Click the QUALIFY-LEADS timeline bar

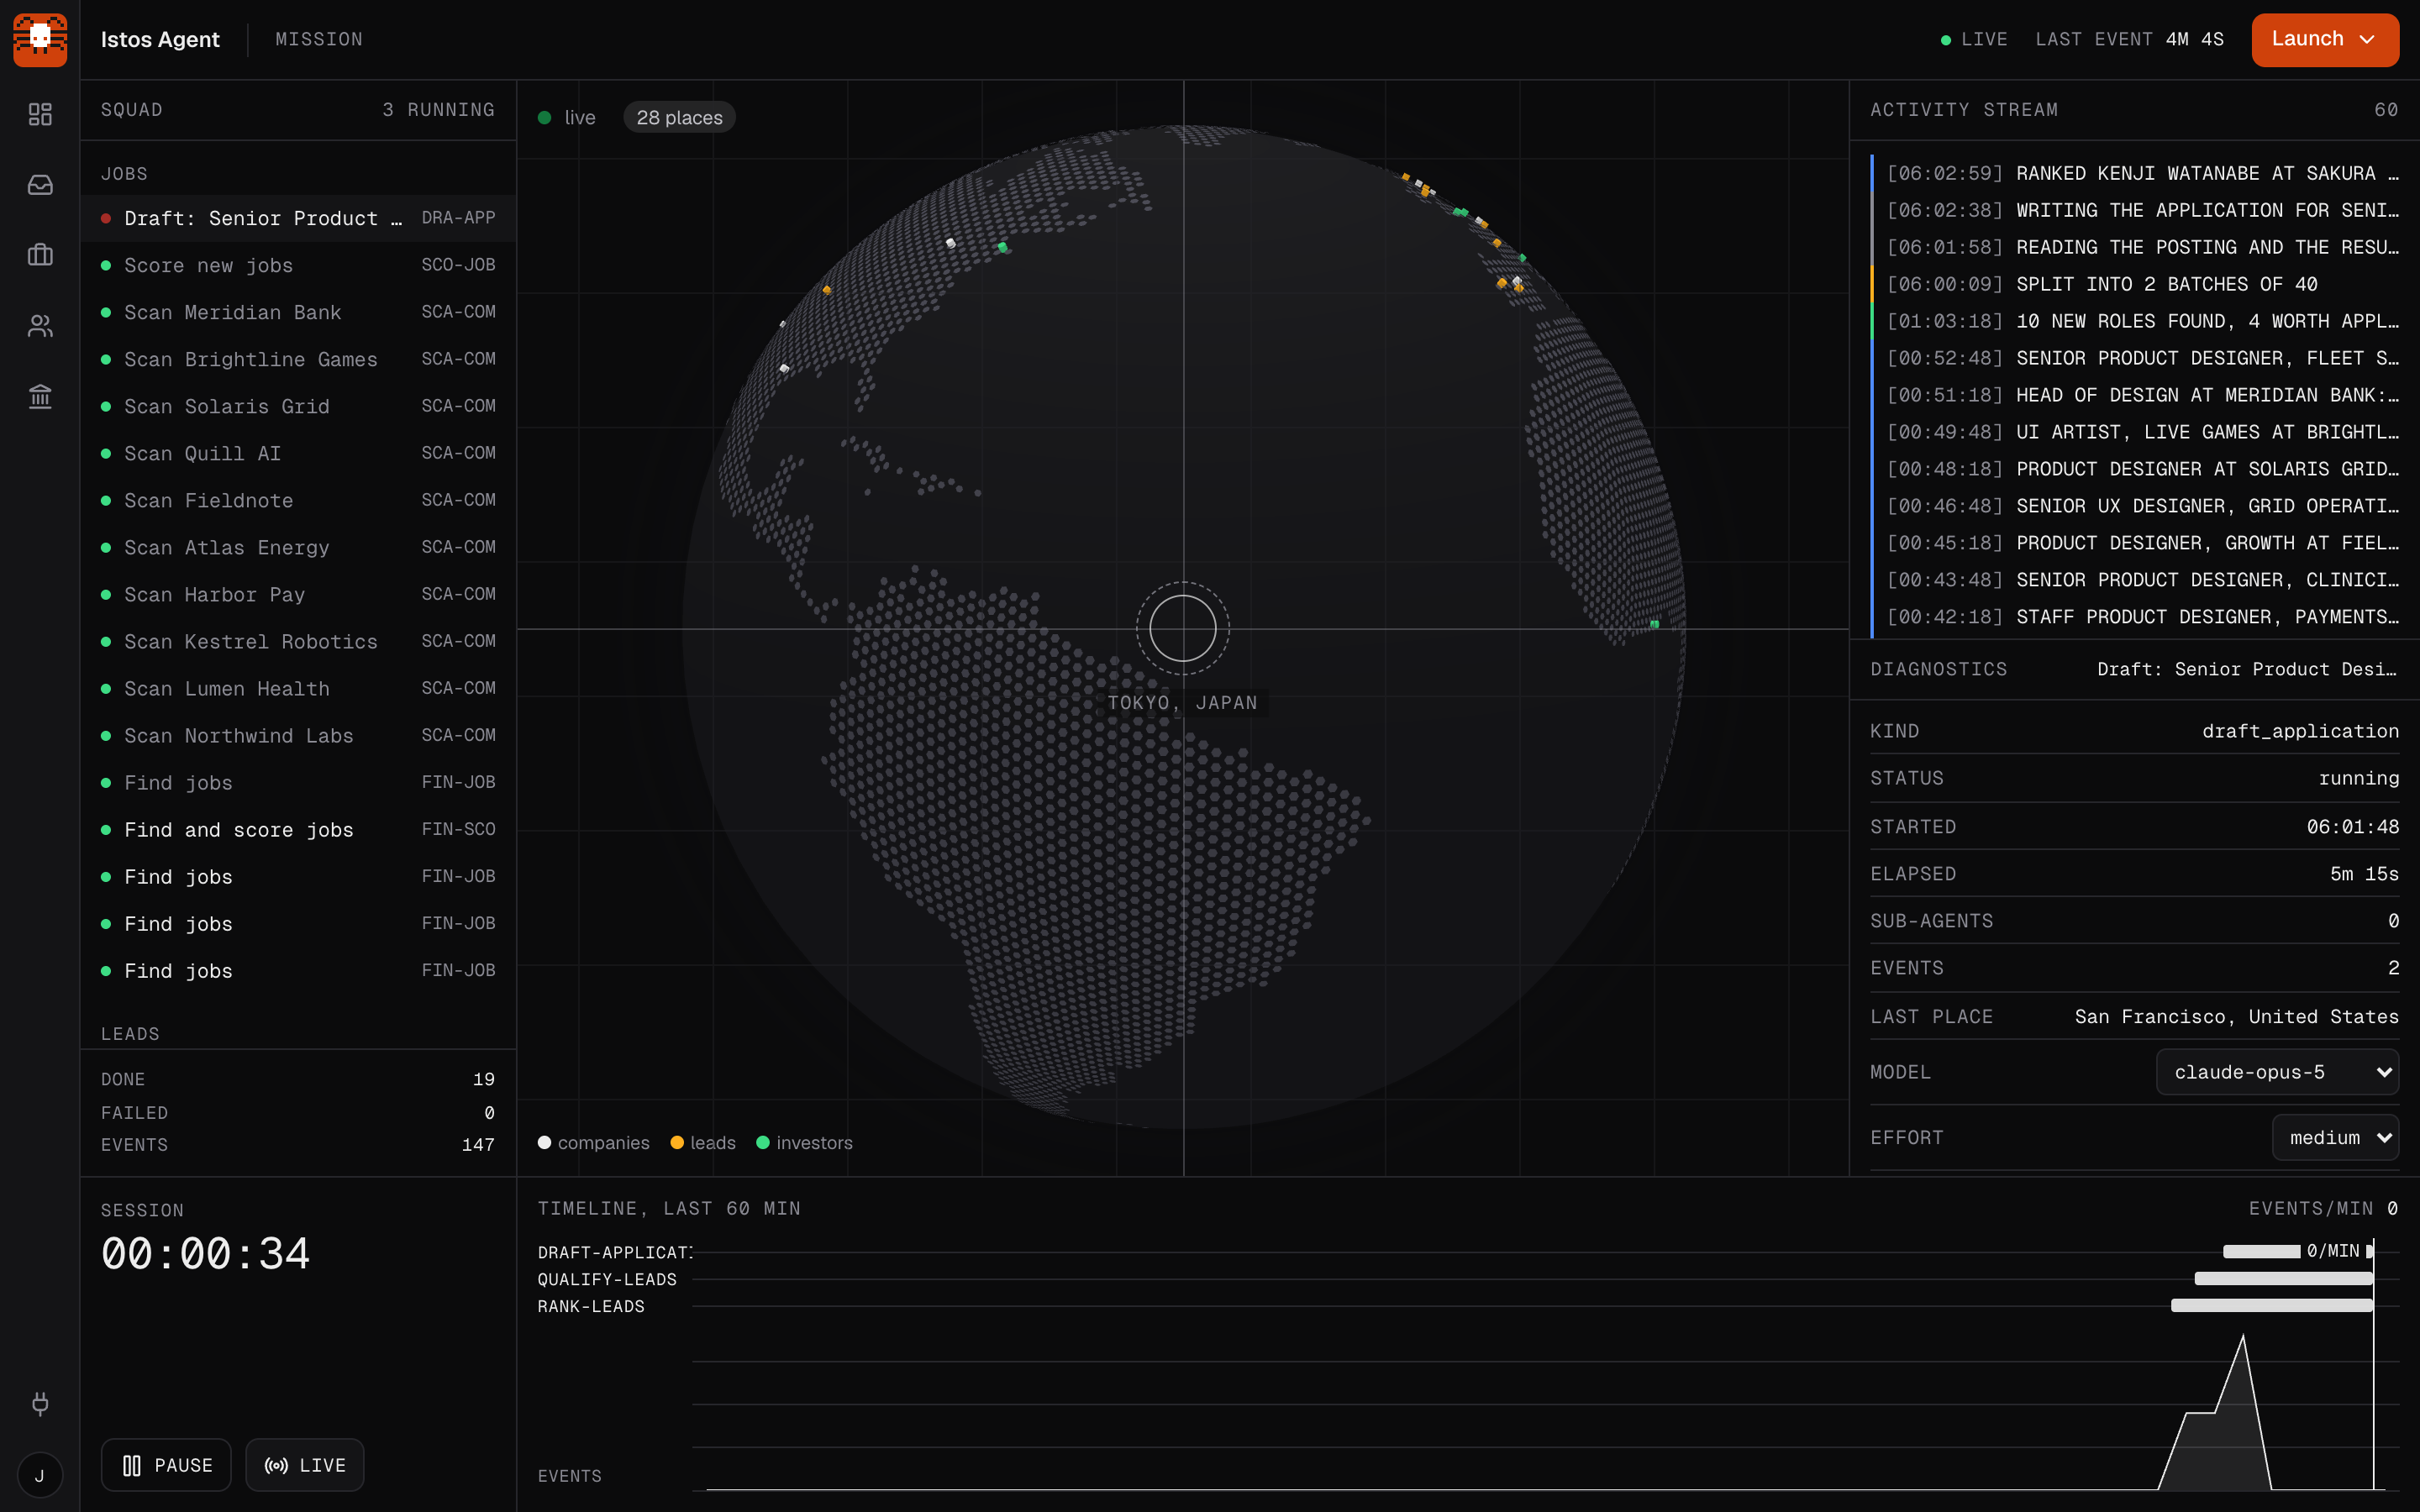click(x=2283, y=1279)
